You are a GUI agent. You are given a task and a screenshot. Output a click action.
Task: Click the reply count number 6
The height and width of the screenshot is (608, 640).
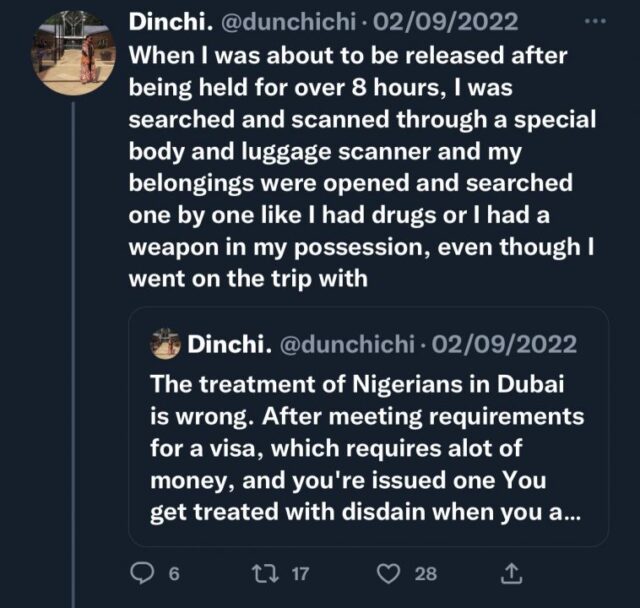(x=173, y=575)
